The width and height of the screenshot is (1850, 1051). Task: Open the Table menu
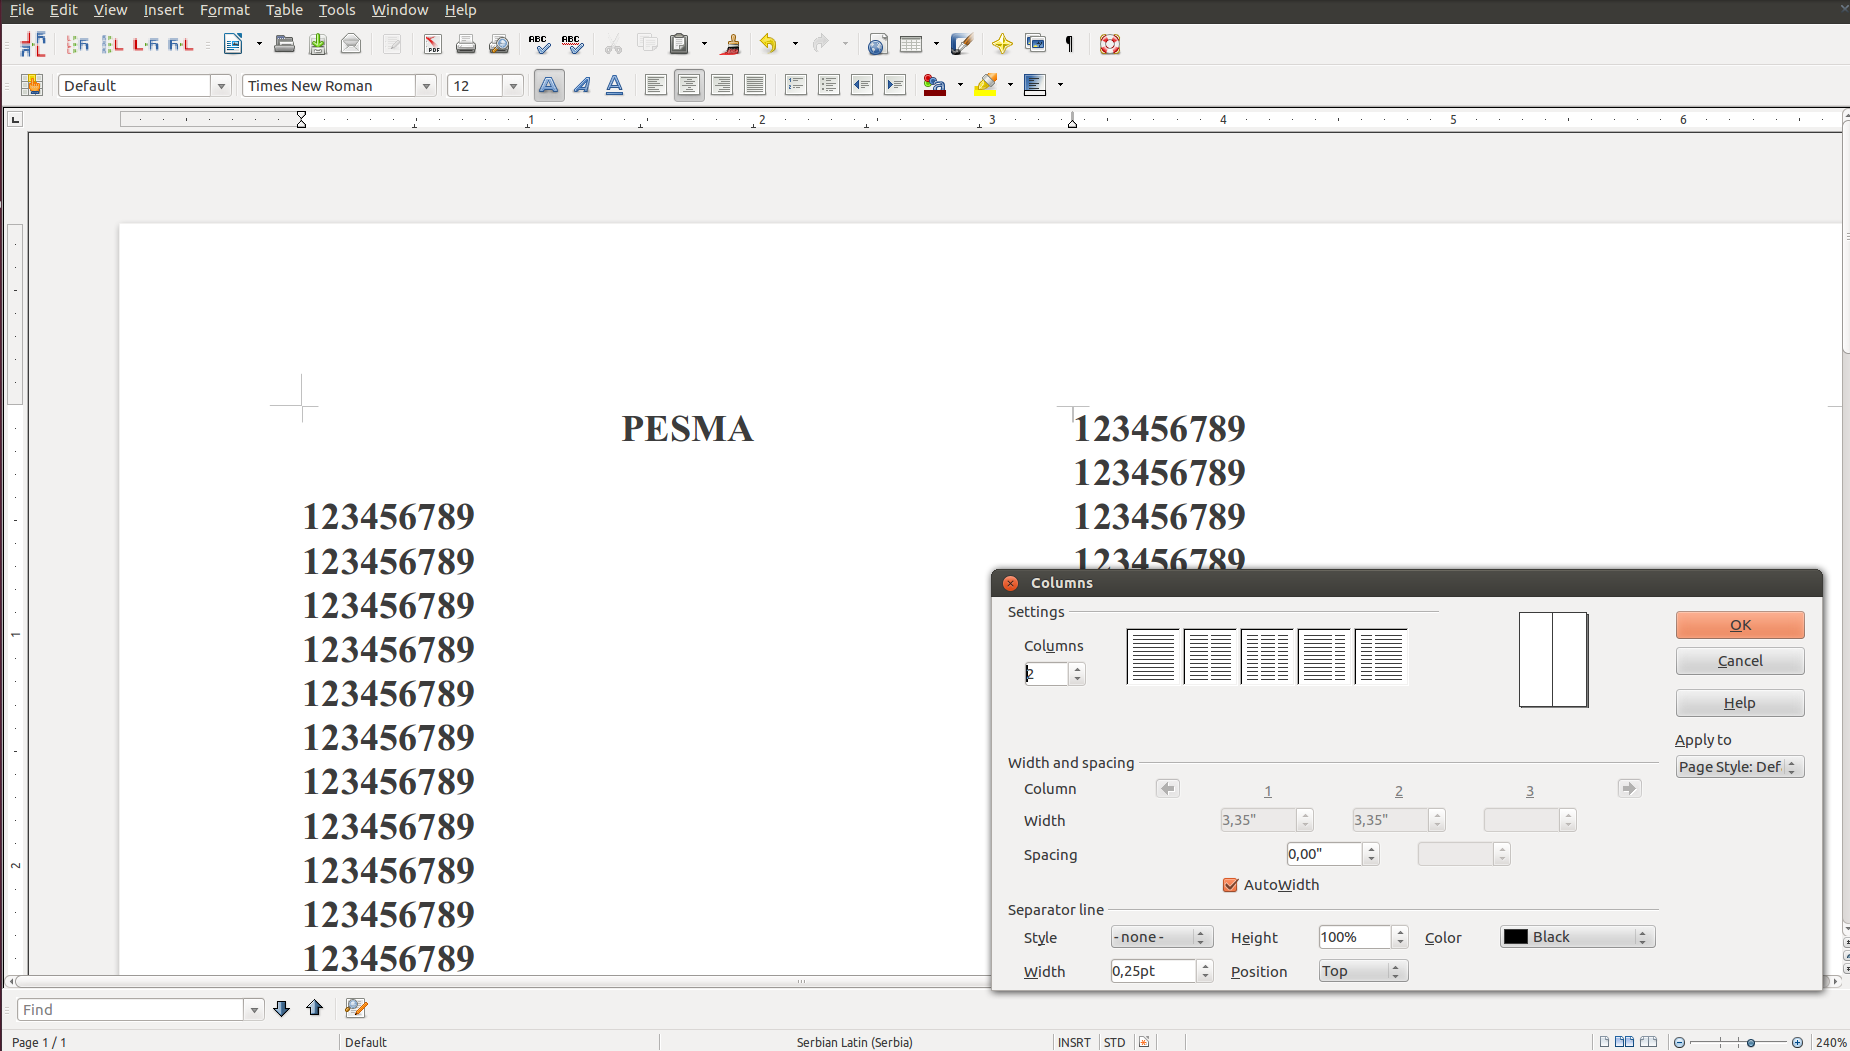(x=284, y=10)
